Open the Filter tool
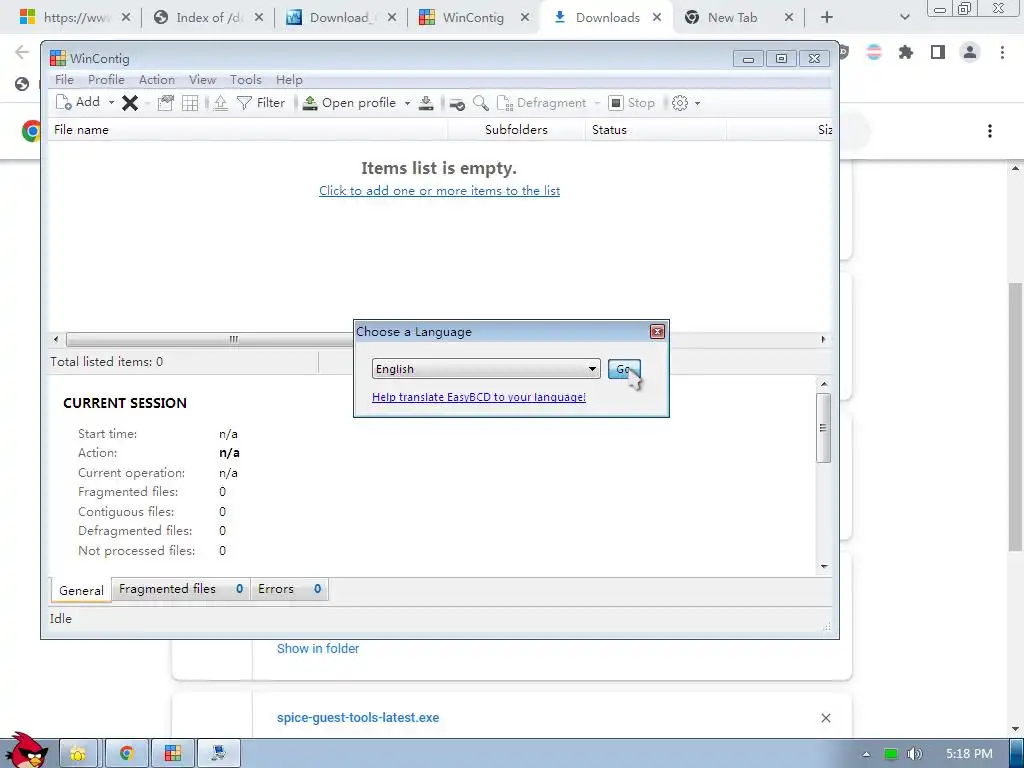1024x768 pixels. 261,103
